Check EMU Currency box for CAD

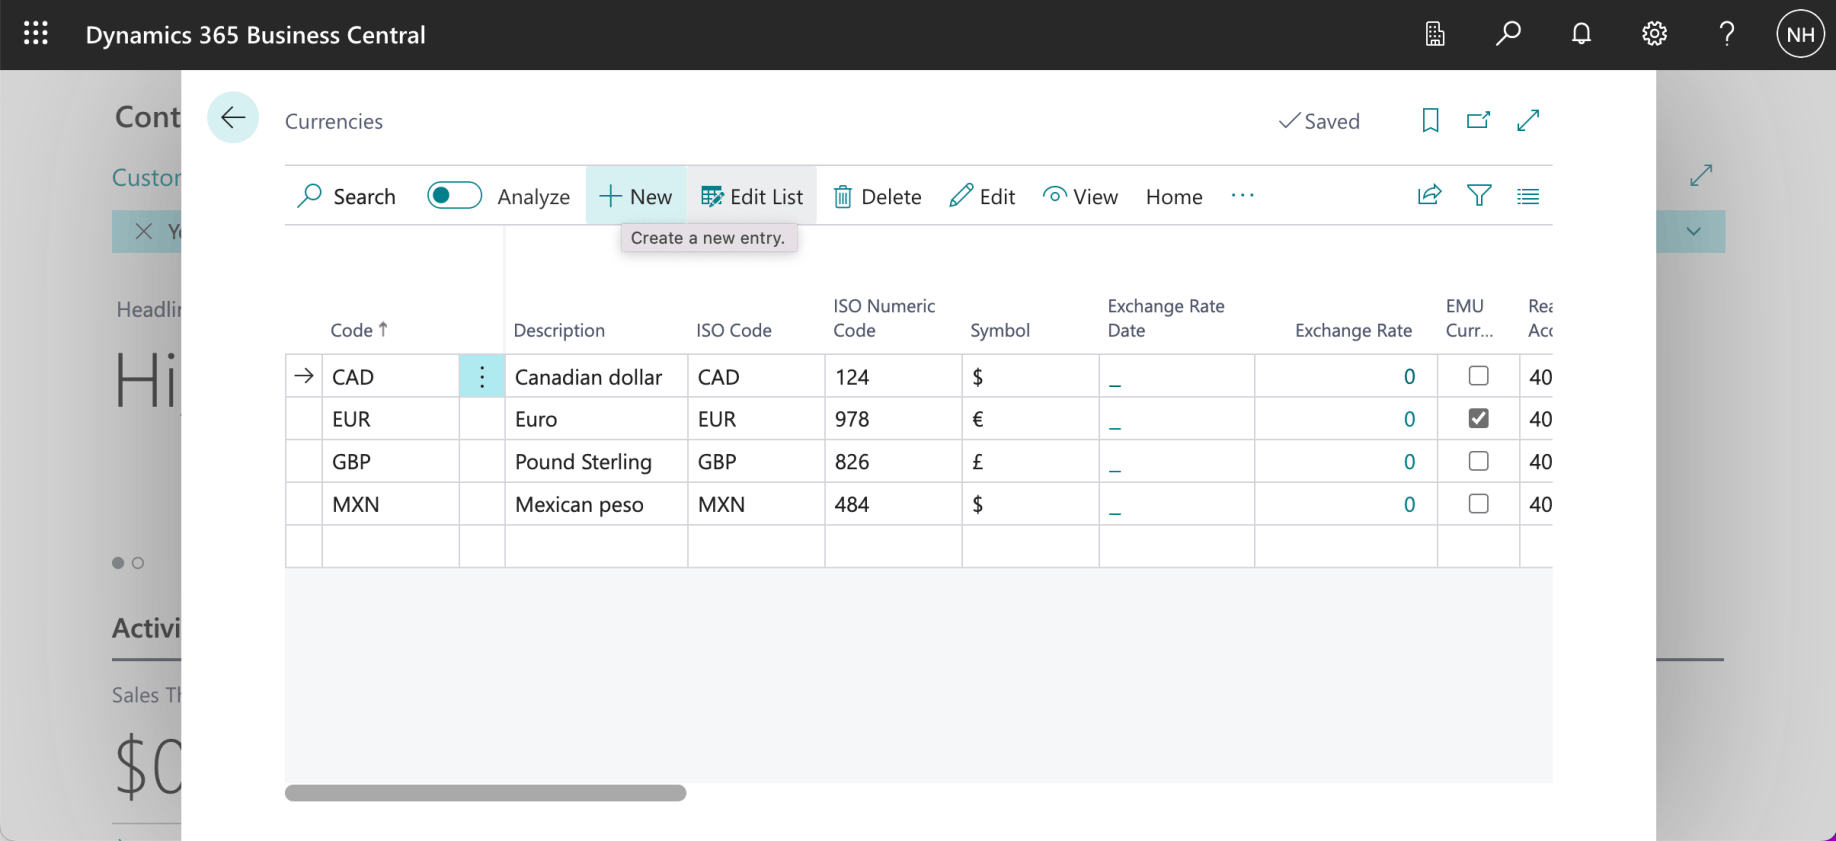click(1478, 376)
